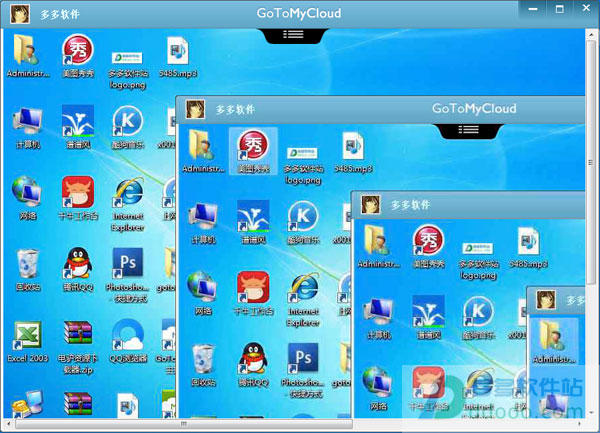The height and width of the screenshot is (433, 600).
Task: Launch 美图秀秀 on the outermost desktop
Action: (x=78, y=56)
